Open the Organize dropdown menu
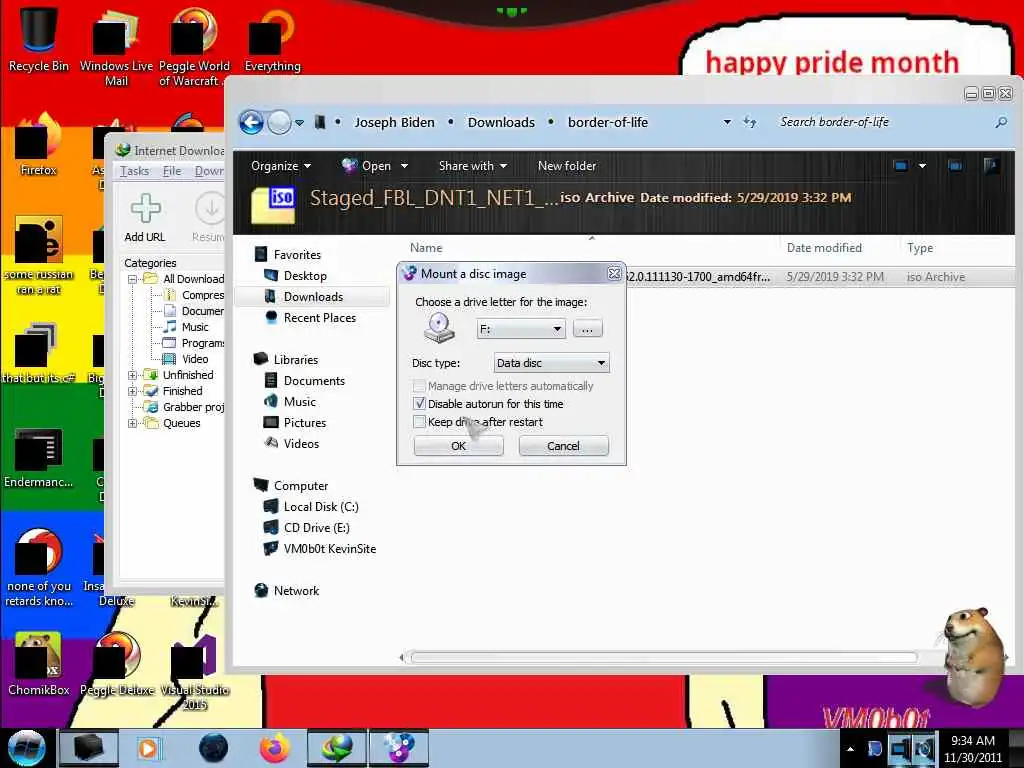Screen dimensions: 1024x768 (281, 166)
